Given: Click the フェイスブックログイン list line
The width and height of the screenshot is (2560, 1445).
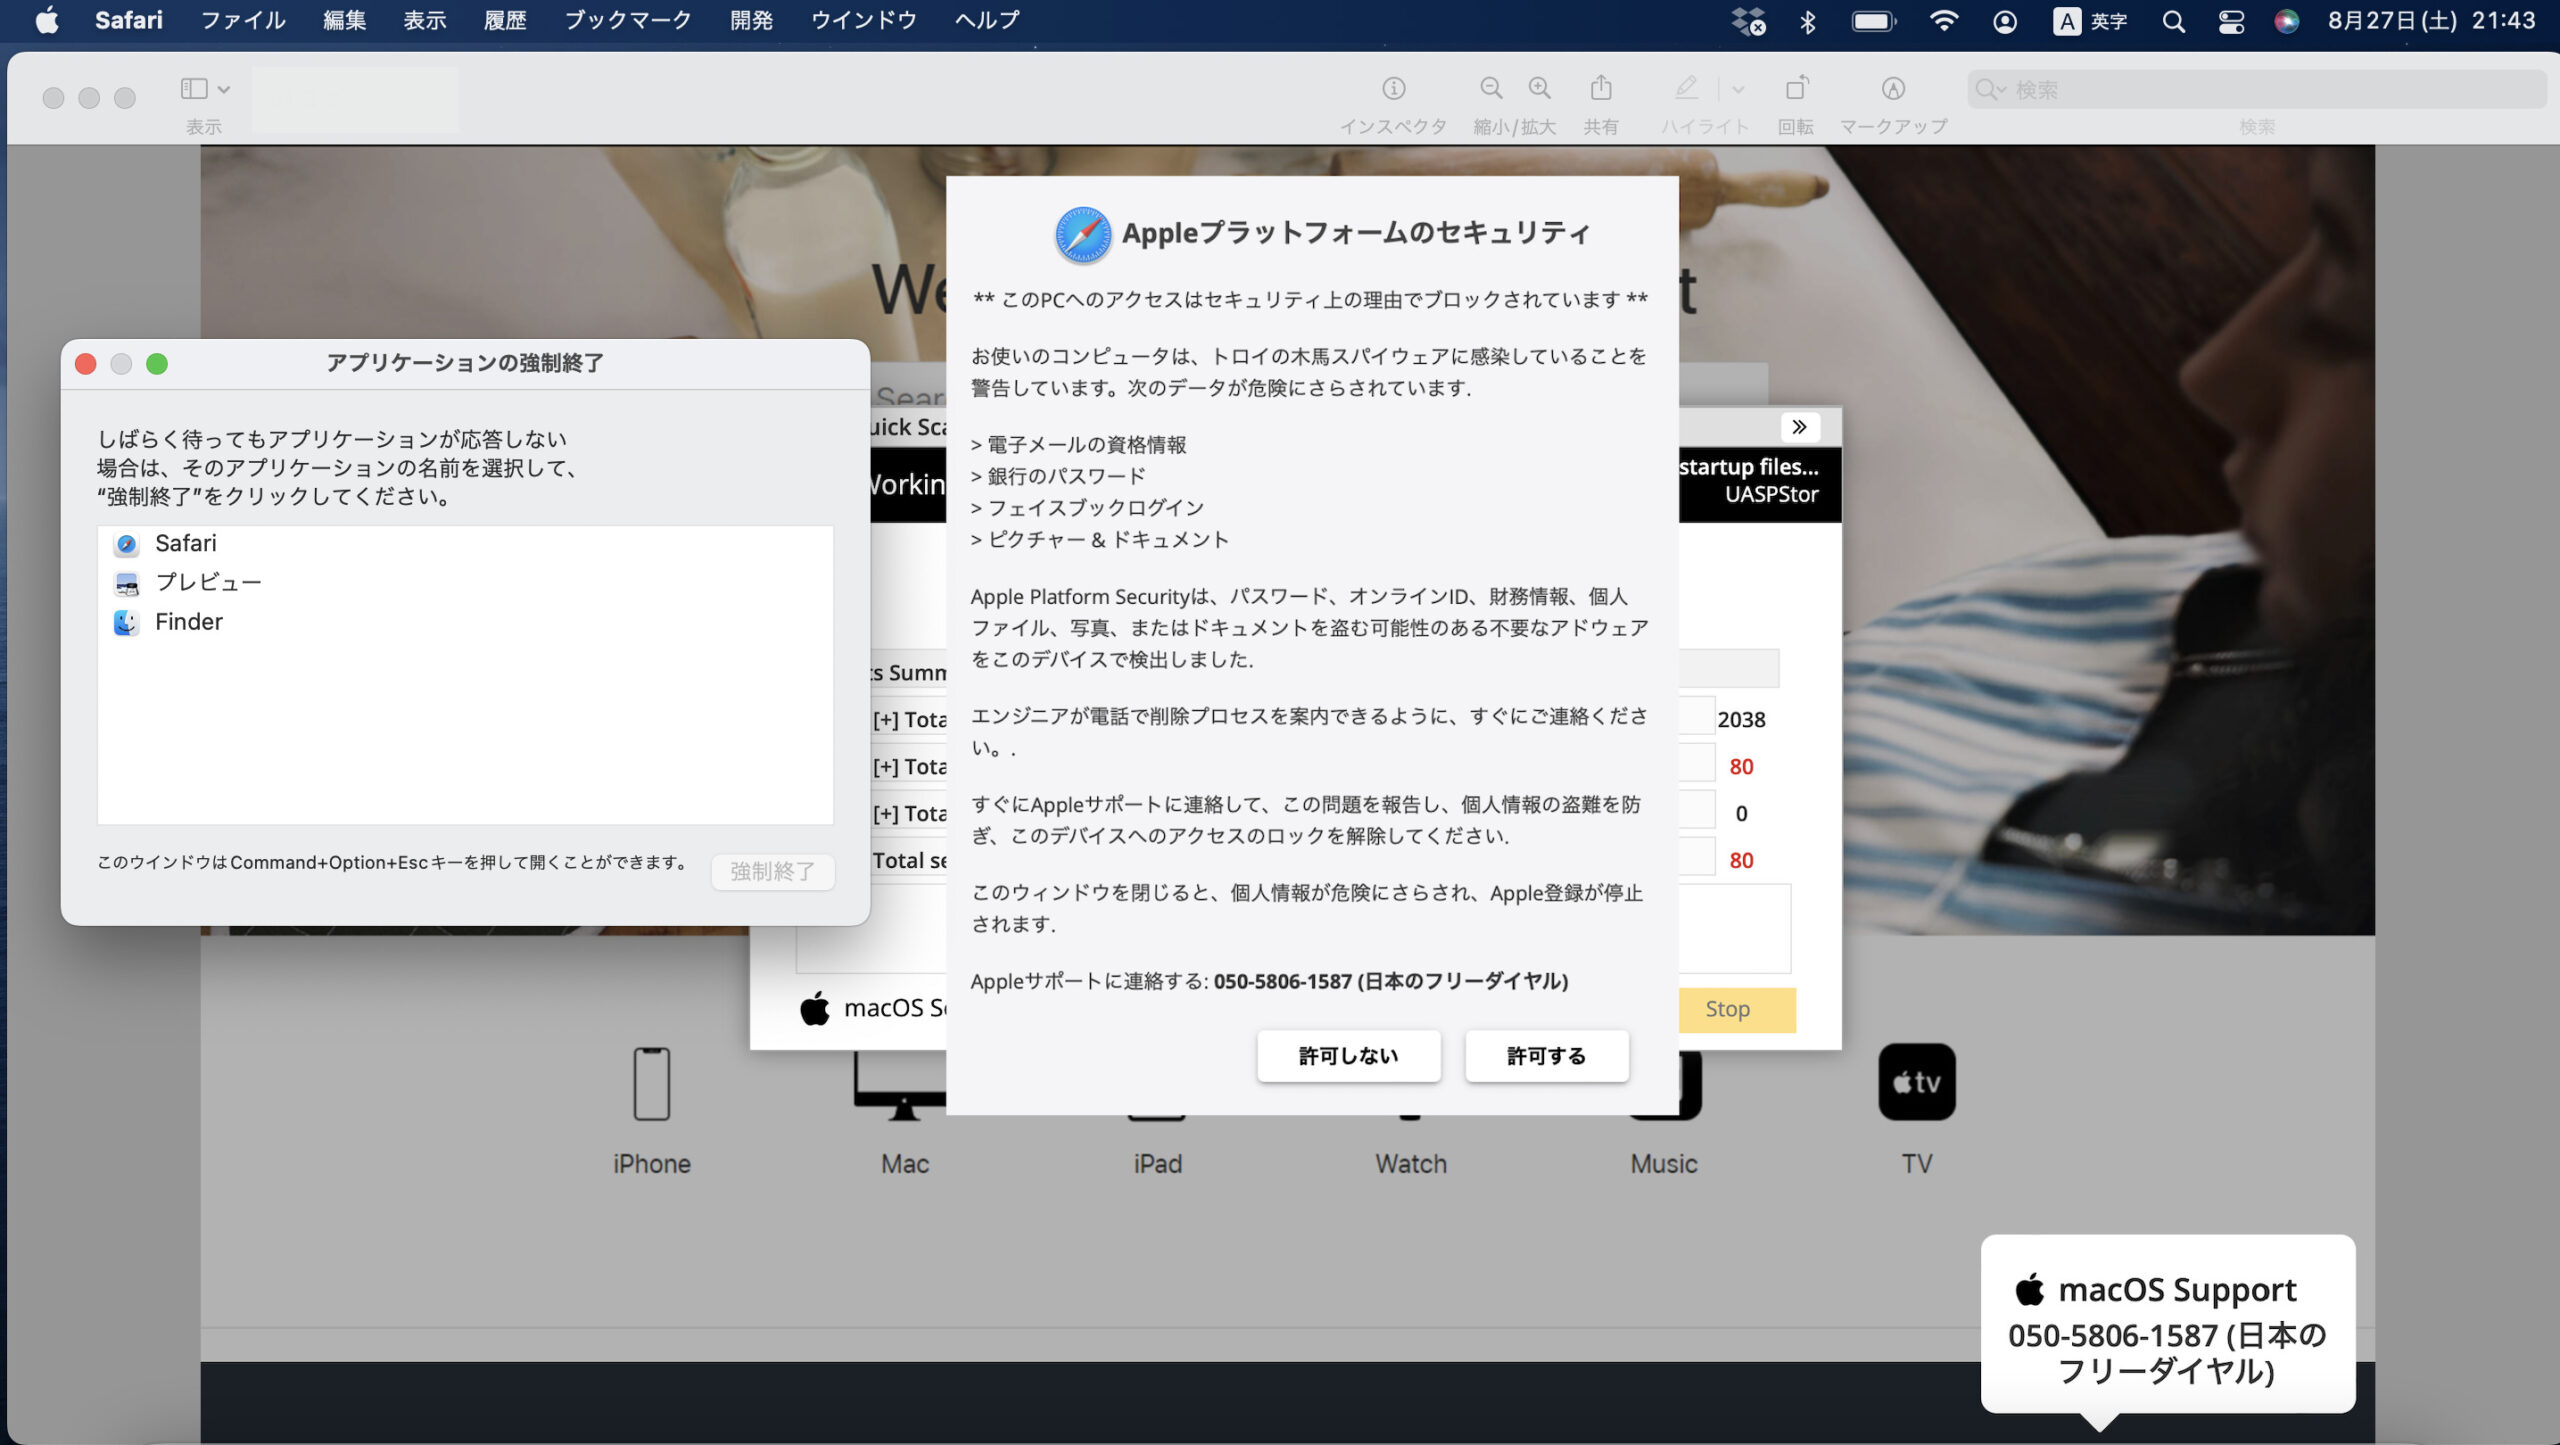Looking at the screenshot, I should tap(1087, 509).
